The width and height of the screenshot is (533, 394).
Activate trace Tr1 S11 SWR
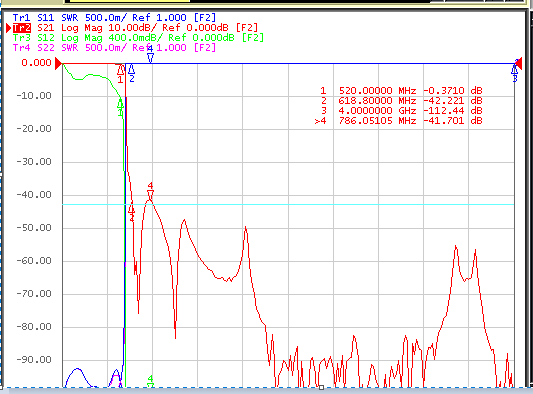click(x=114, y=17)
